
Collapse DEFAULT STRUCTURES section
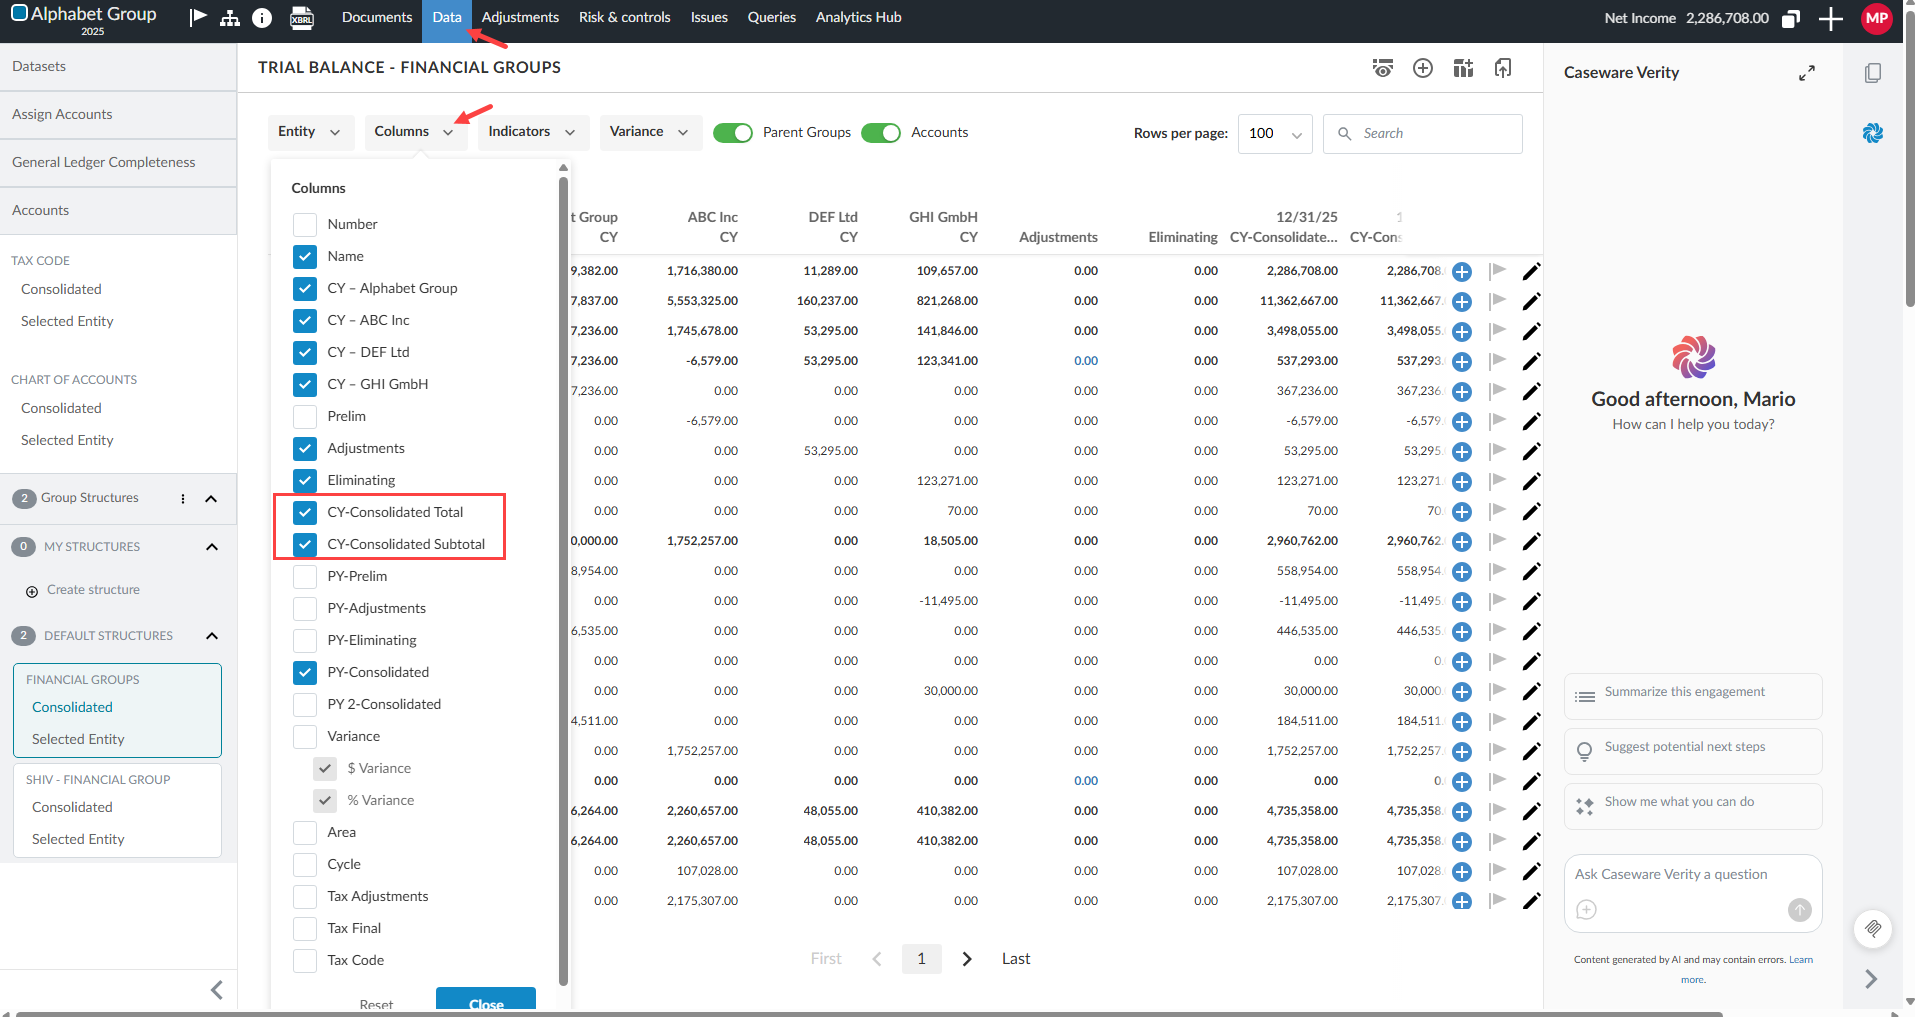(212, 636)
